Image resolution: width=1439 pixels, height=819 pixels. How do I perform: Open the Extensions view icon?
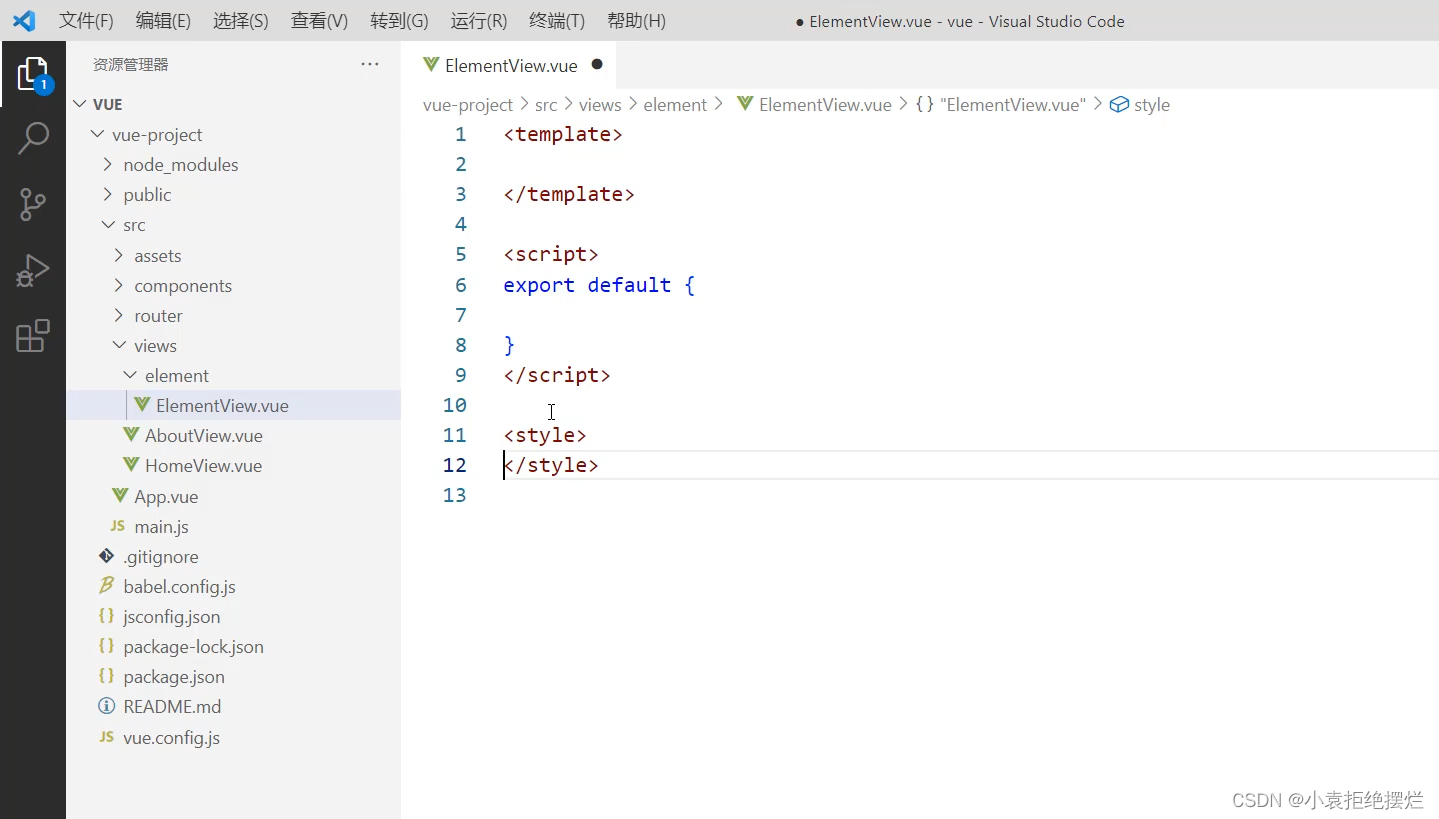tap(33, 336)
